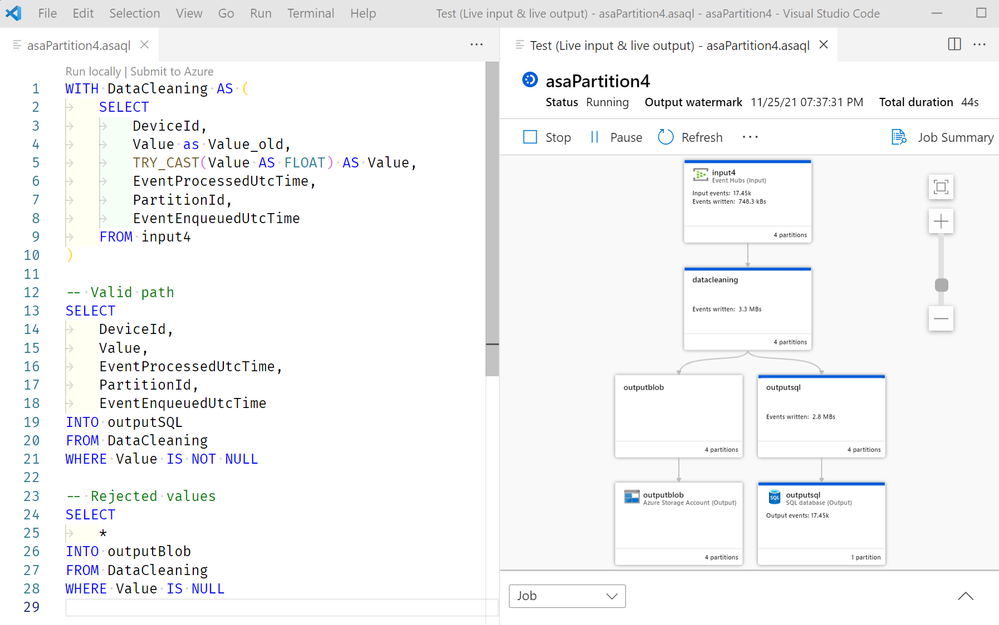This screenshot has width=999, height=625.
Task: Open the View menu
Action: click(x=189, y=13)
